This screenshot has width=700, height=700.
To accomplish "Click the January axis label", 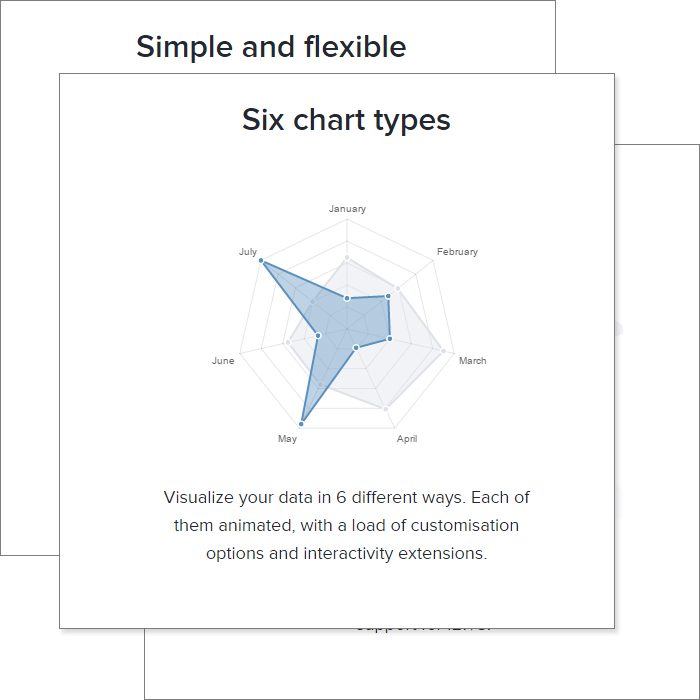I will 347,209.
